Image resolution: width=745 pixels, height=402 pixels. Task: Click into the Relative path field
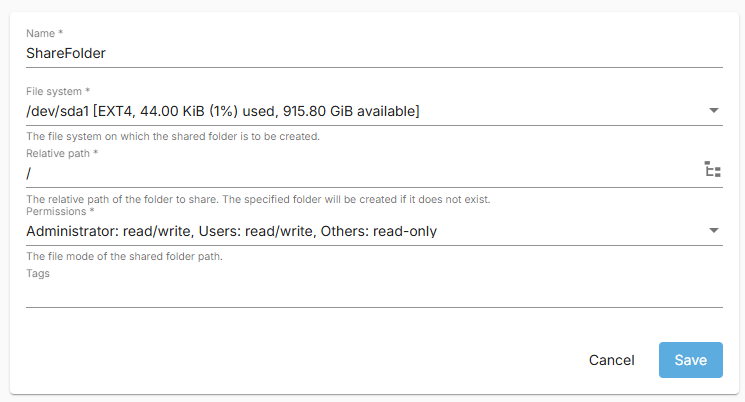point(363,173)
